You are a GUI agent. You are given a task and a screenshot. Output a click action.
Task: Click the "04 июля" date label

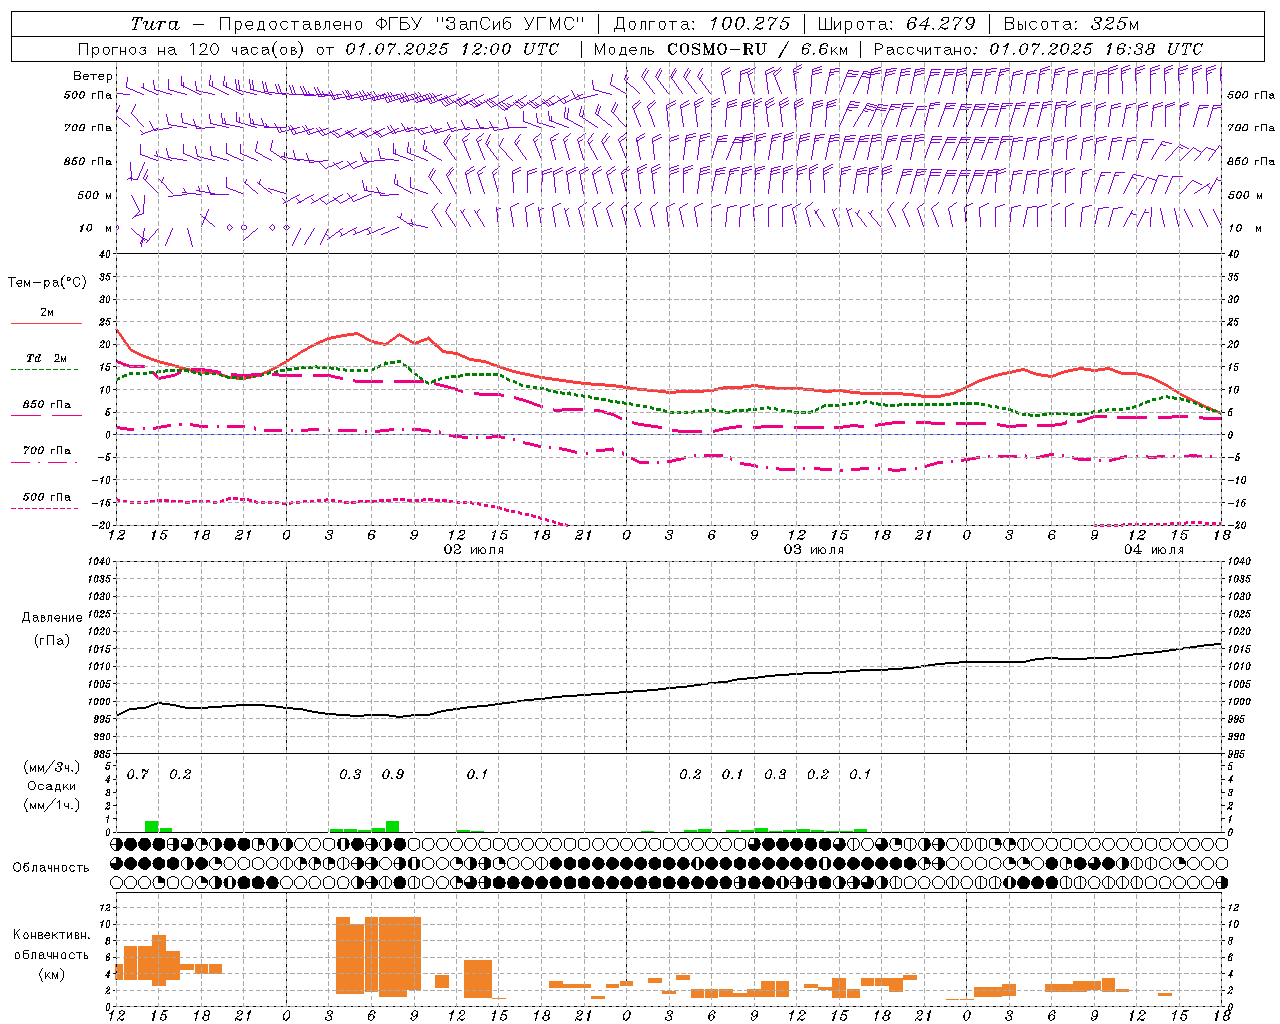1153,550
